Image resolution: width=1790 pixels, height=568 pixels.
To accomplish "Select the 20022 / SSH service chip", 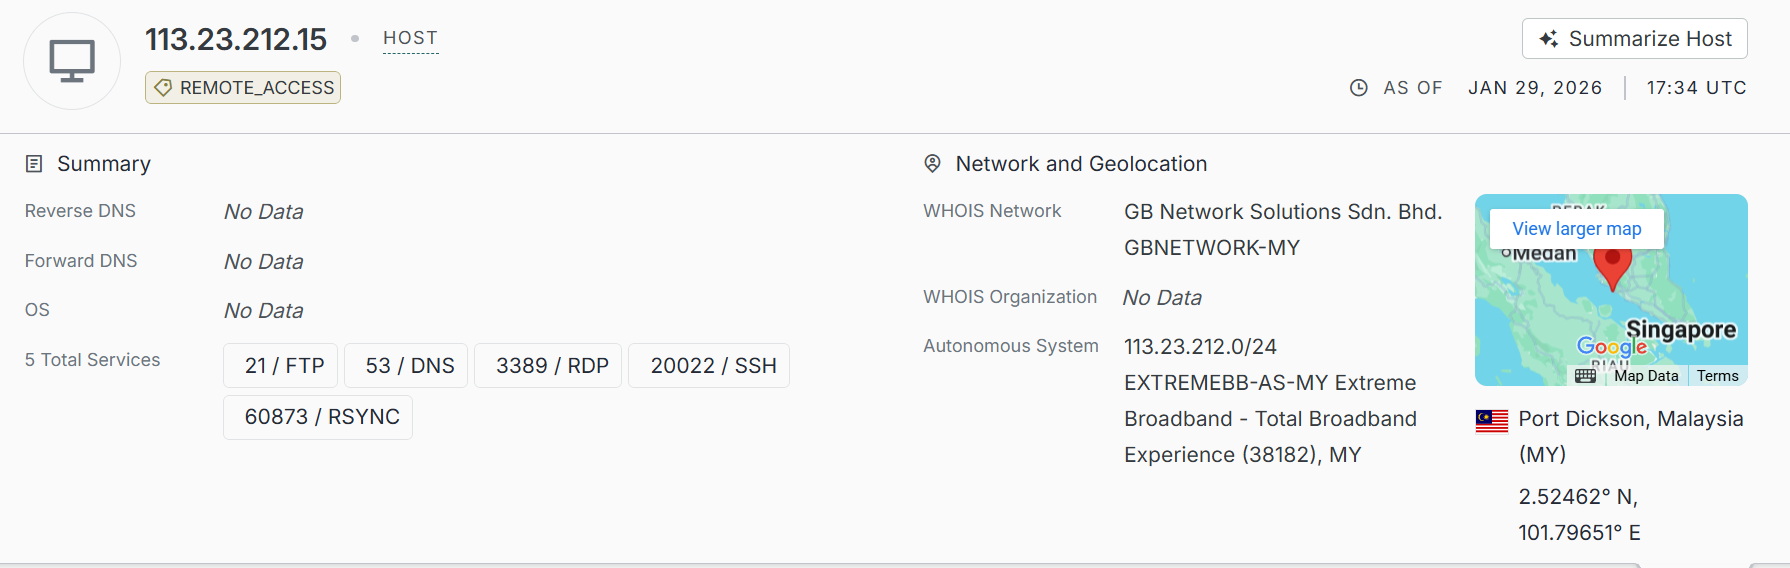I will coord(713,366).
